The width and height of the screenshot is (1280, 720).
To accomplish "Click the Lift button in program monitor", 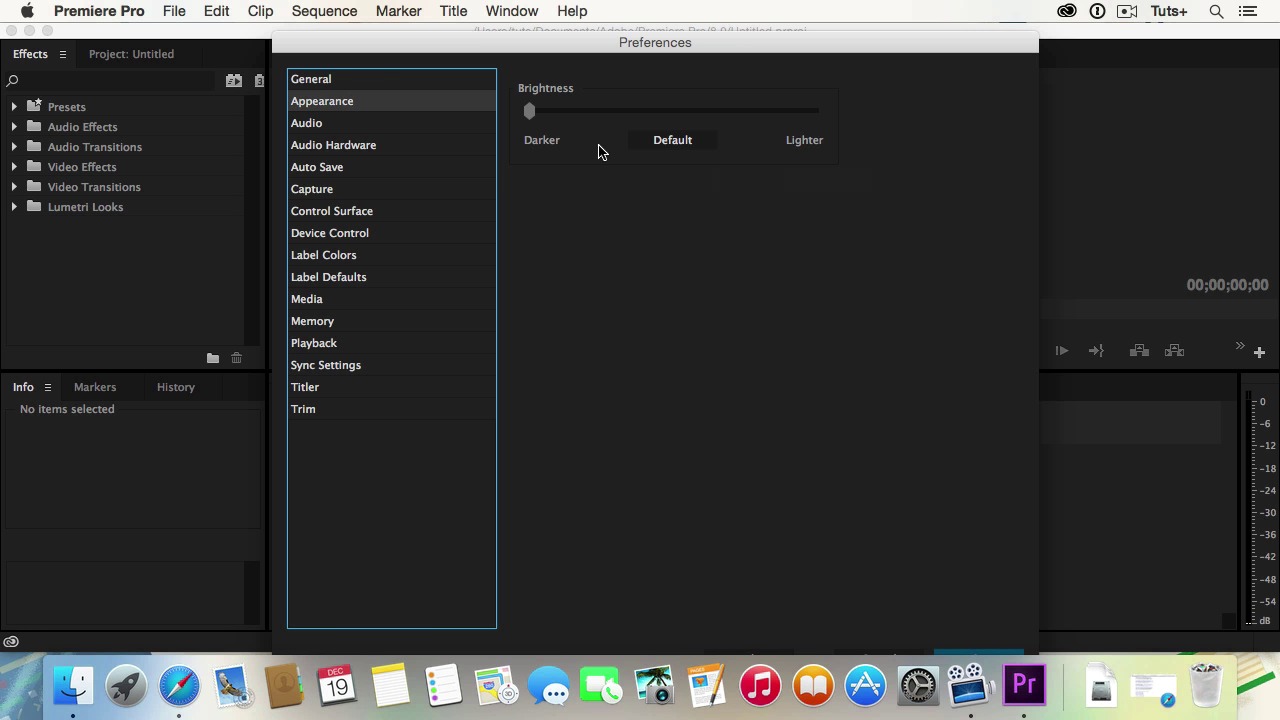I will (x=1139, y=351).
